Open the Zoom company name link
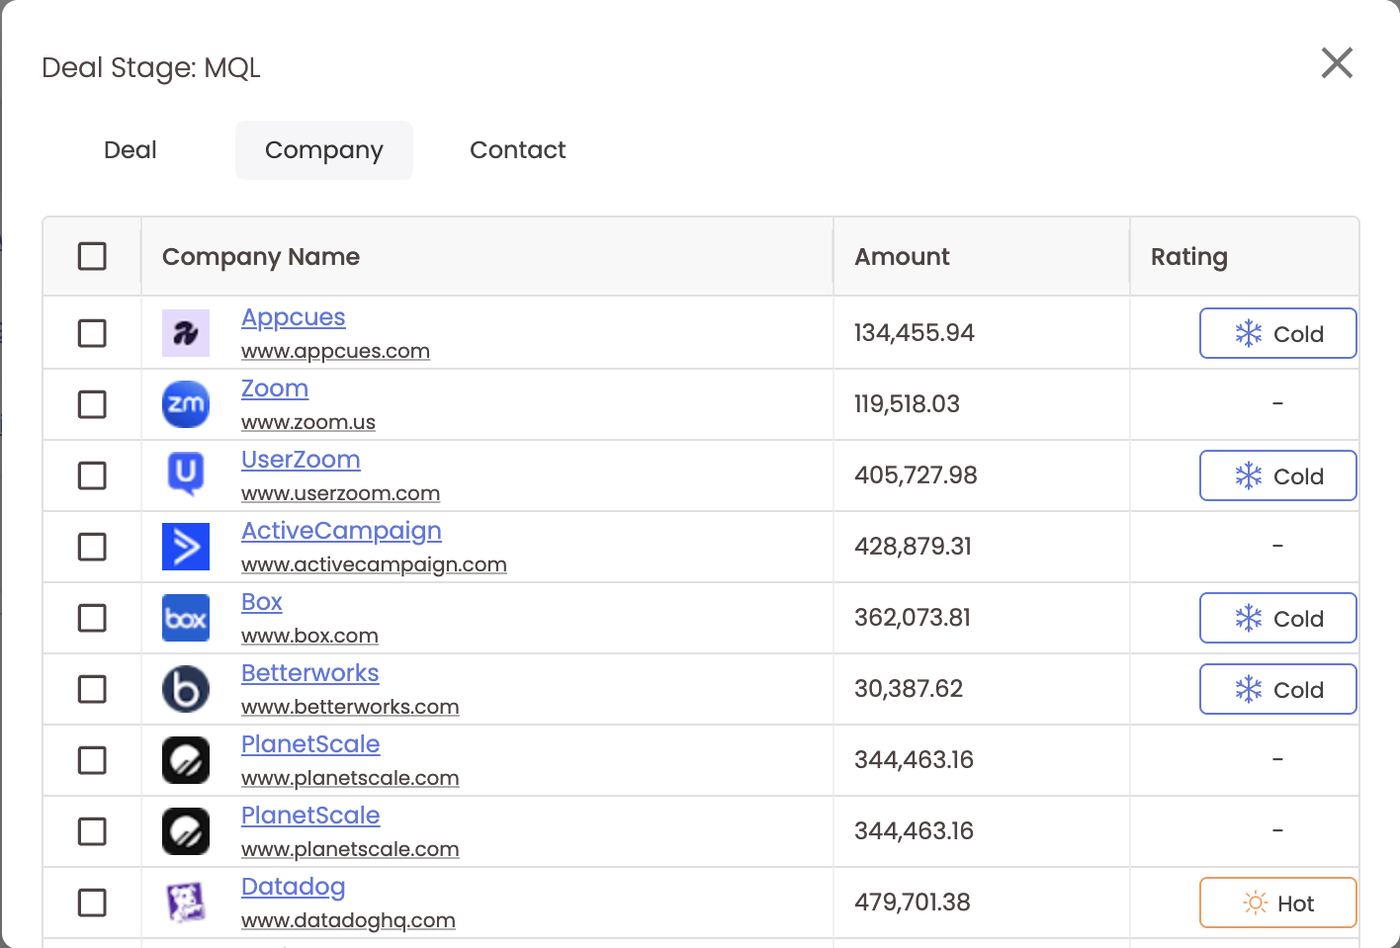 click(275, 388)
